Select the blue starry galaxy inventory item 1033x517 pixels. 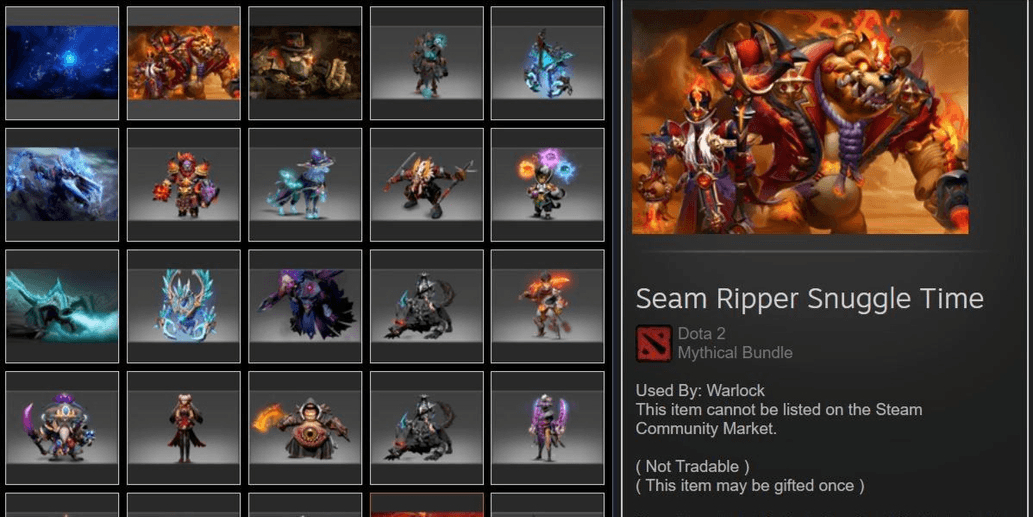(62, 63)
